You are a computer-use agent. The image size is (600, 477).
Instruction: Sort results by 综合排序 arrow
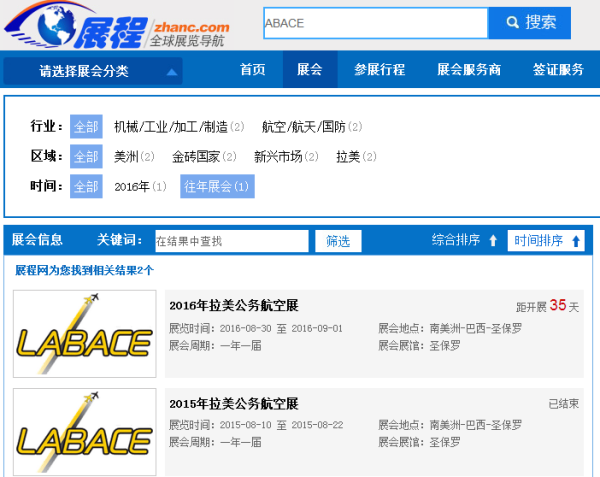pyautogui.click(x=465, y=241)
